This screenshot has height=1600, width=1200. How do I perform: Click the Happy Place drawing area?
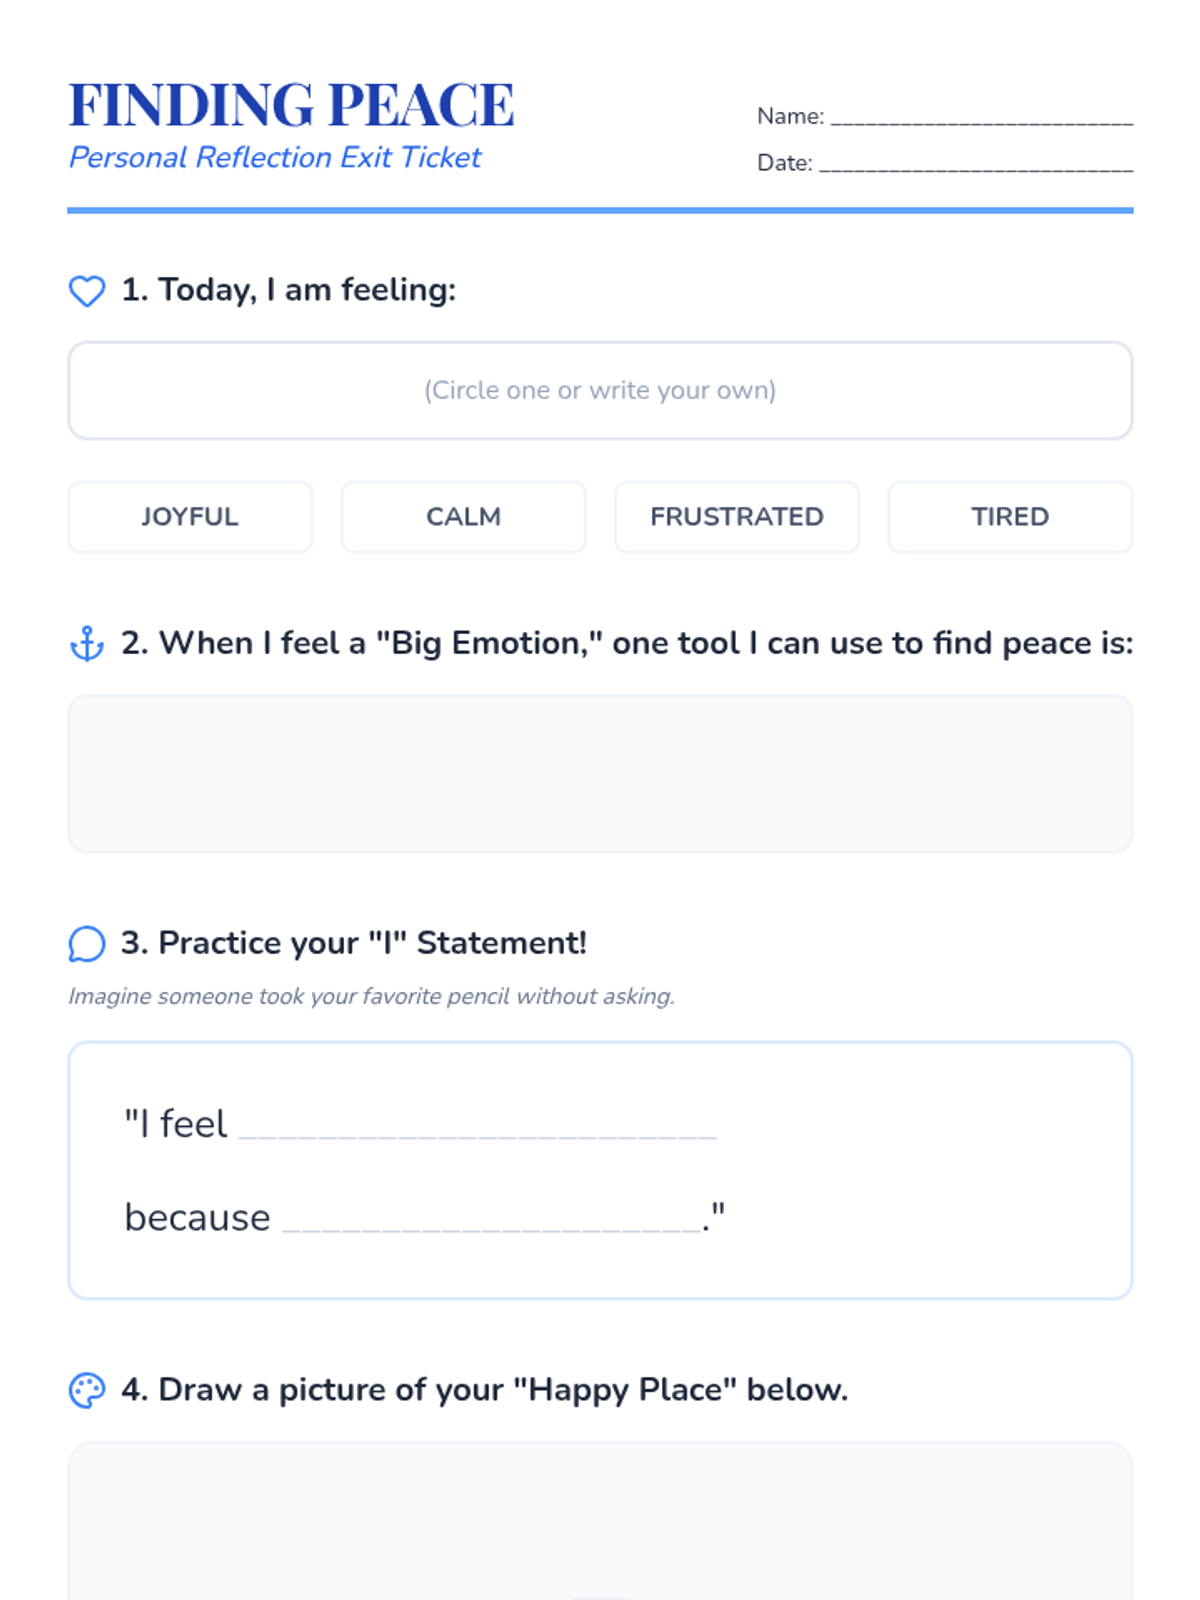pyautogui.click(x=600, y=1521)
